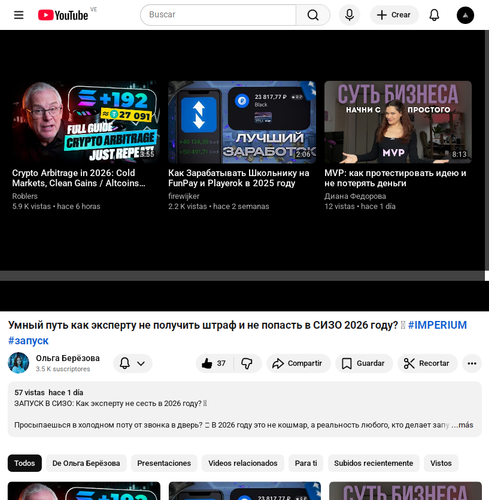Viewport: 489px width, 500px height.
Task: Open channel name Ольга Берёзова
Action: (x=68, y=358)
